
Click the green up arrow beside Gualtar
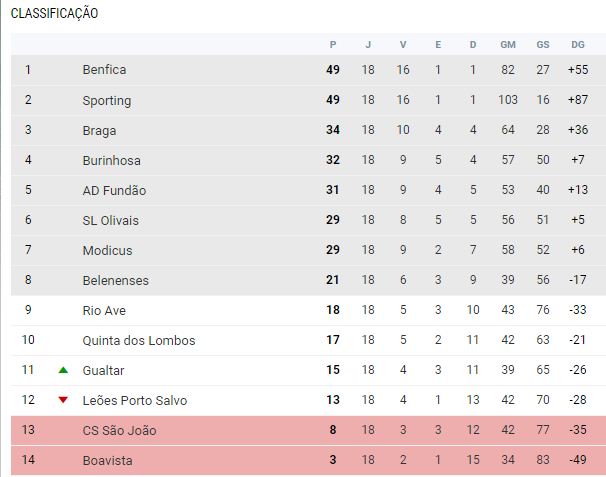coord(63,370)
